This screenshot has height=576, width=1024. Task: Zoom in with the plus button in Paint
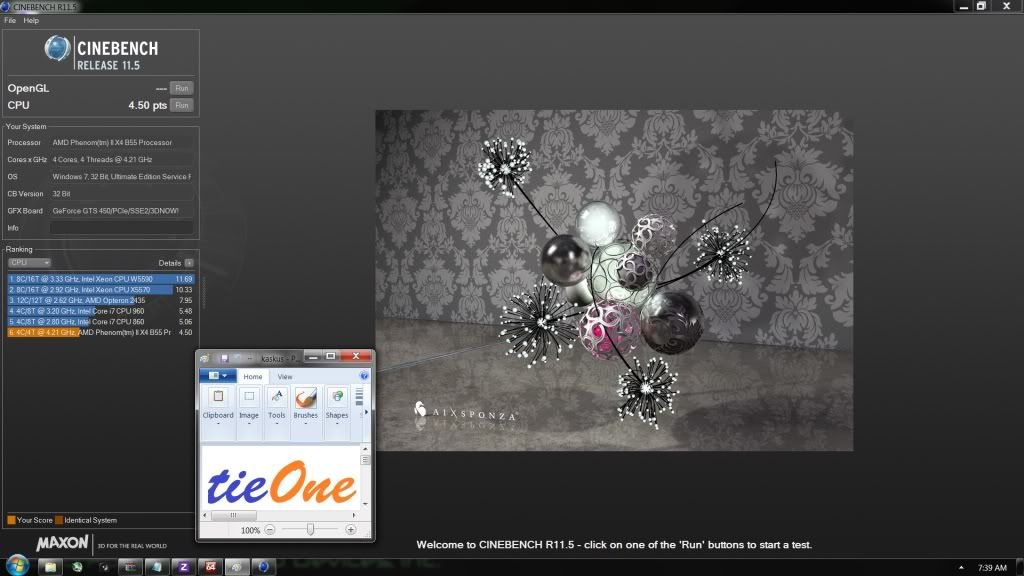(351, 530)
